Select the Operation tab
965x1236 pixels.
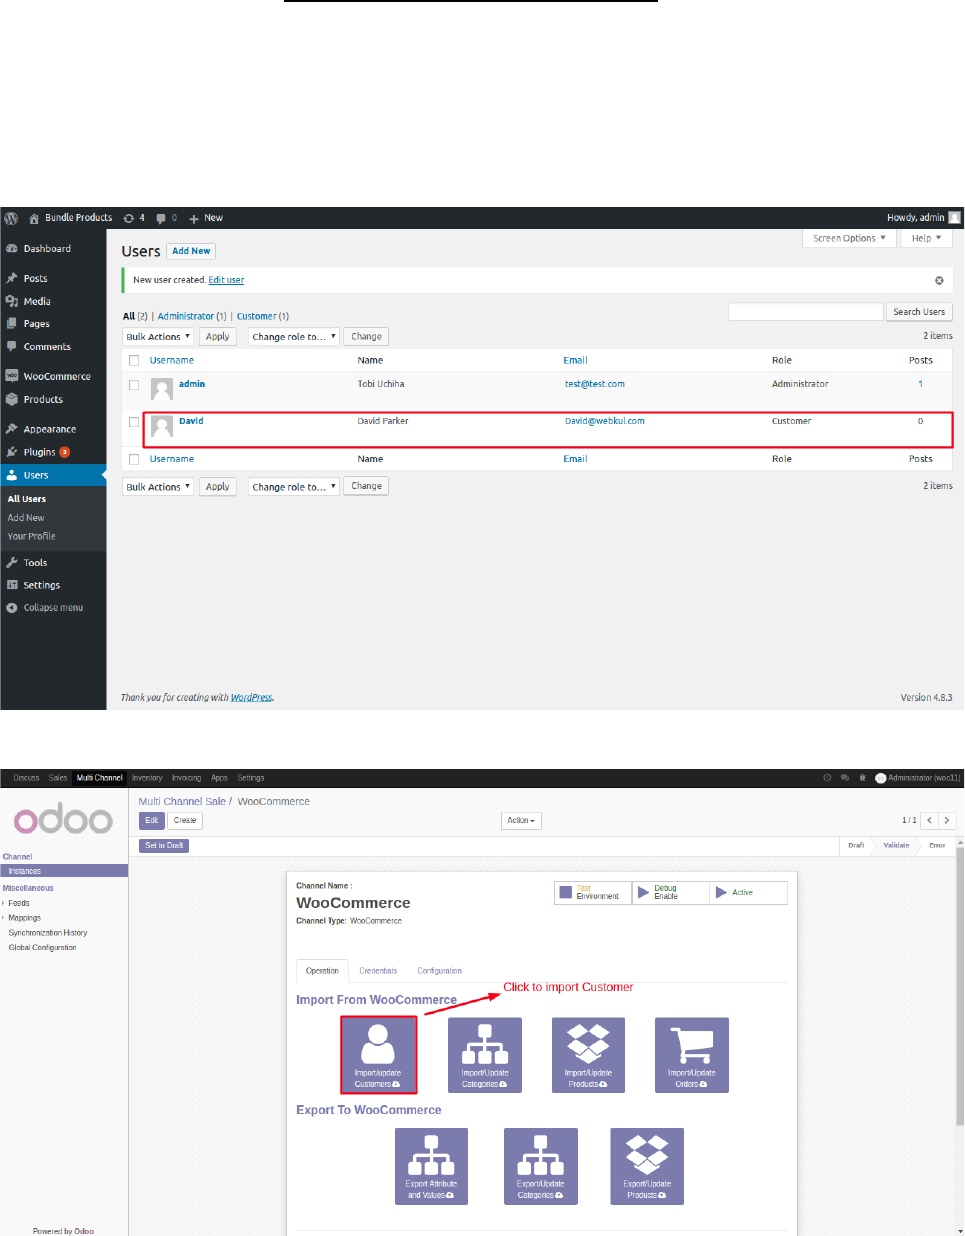322,971
